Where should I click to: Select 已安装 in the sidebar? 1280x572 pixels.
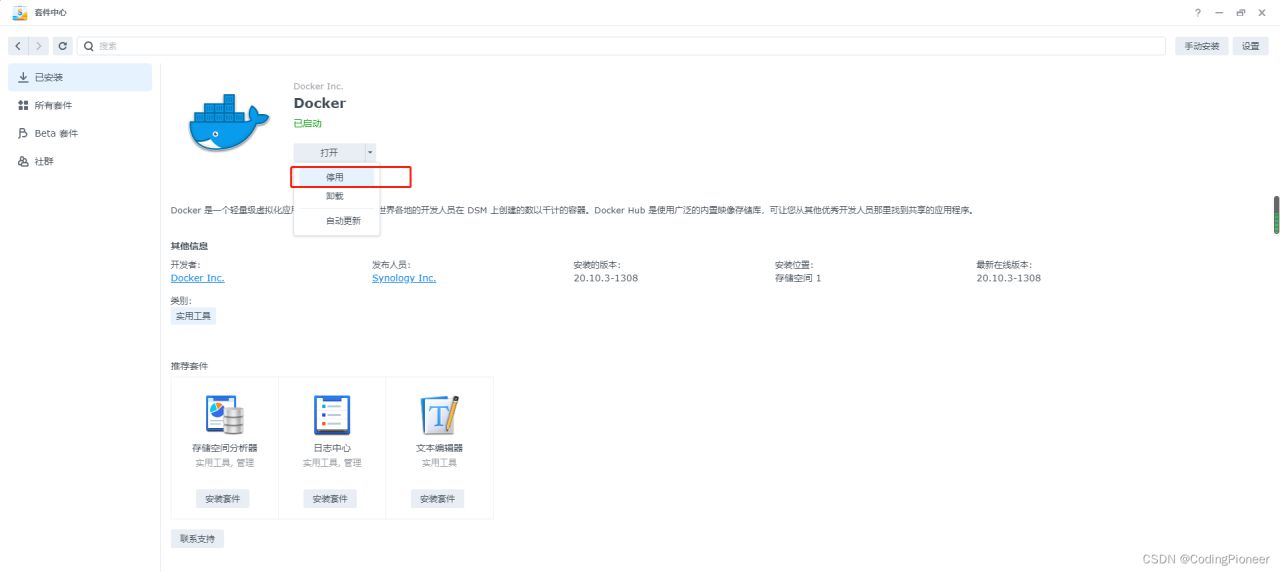(x=80, y=77)
